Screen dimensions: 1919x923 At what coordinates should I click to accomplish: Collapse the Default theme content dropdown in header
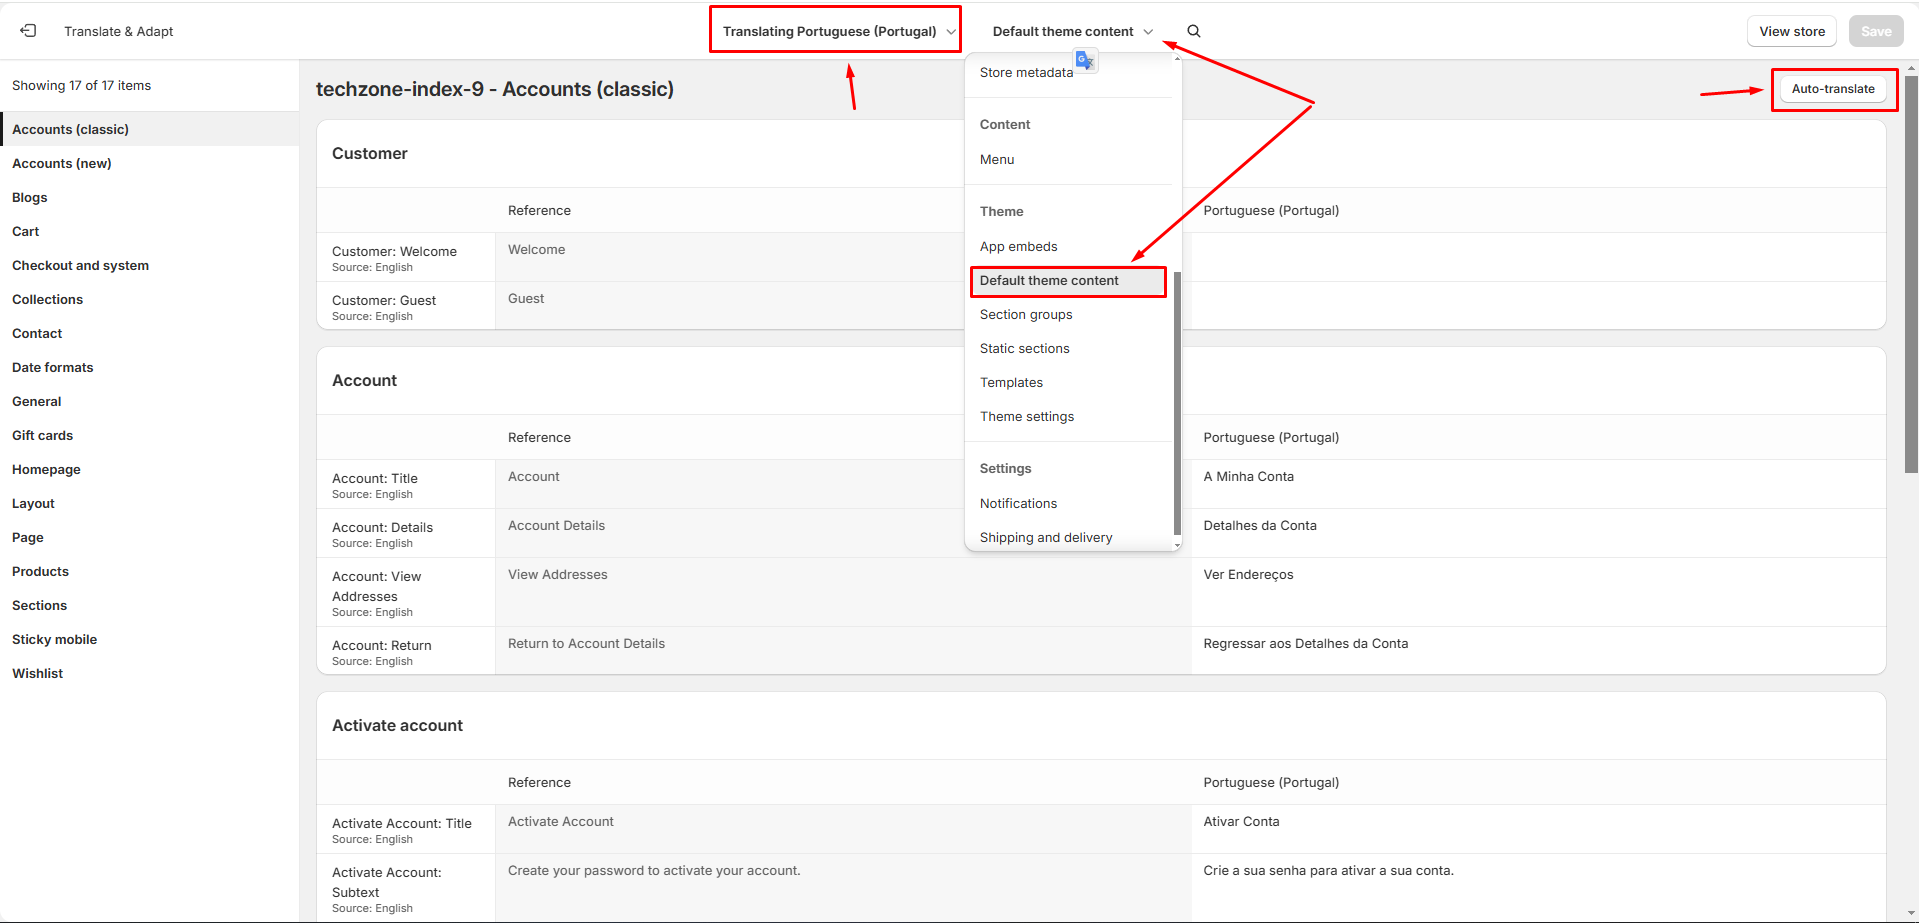pyautogui.click(x=1072, y=31)
